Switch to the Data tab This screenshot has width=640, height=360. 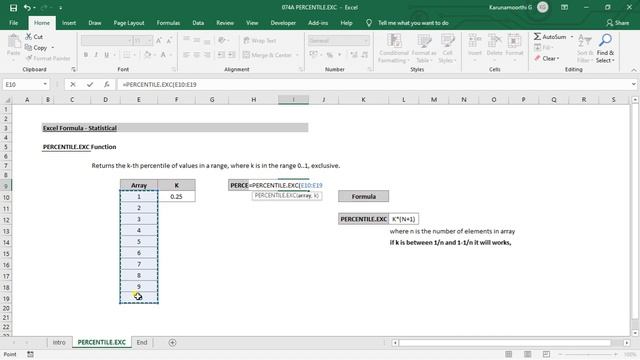point(198,23)
